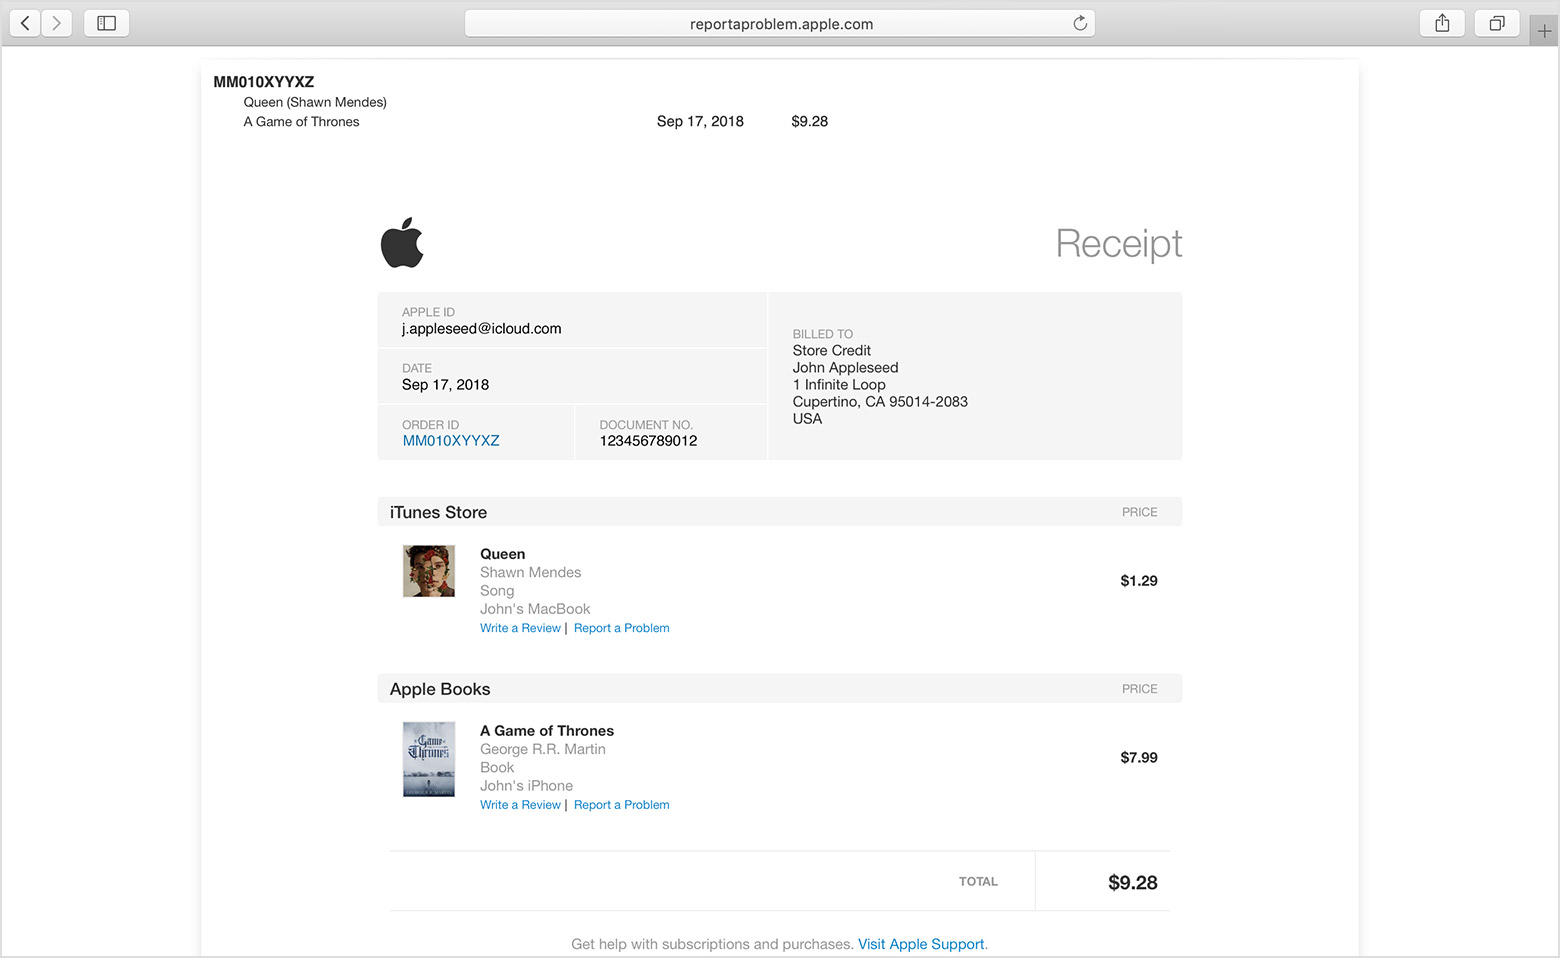Image resolution: width=1560 pixels, height=958 pixels.
Task: Go back using Safari's back arrow
Action: 25,23
